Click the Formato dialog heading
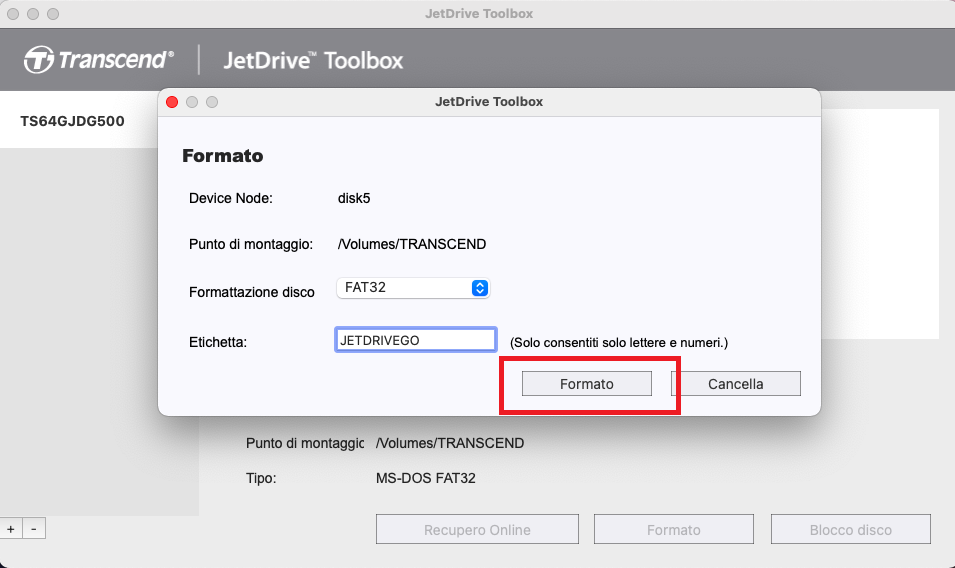Image resolution: width=955 pixels, height=568 pixels. coord(223,156)
